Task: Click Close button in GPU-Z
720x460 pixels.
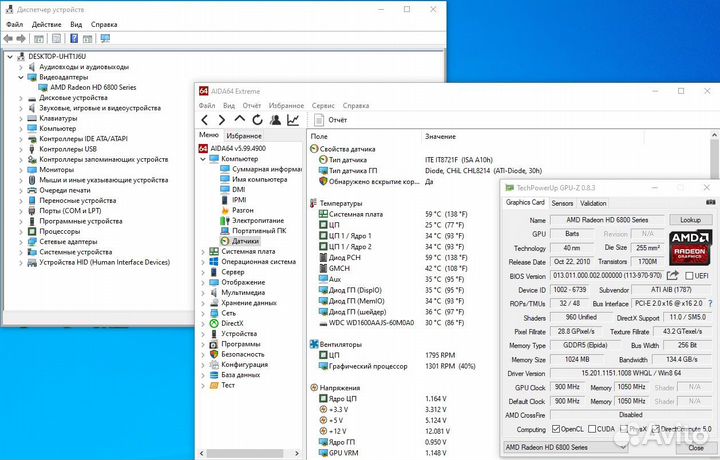Action: point(695,447)
